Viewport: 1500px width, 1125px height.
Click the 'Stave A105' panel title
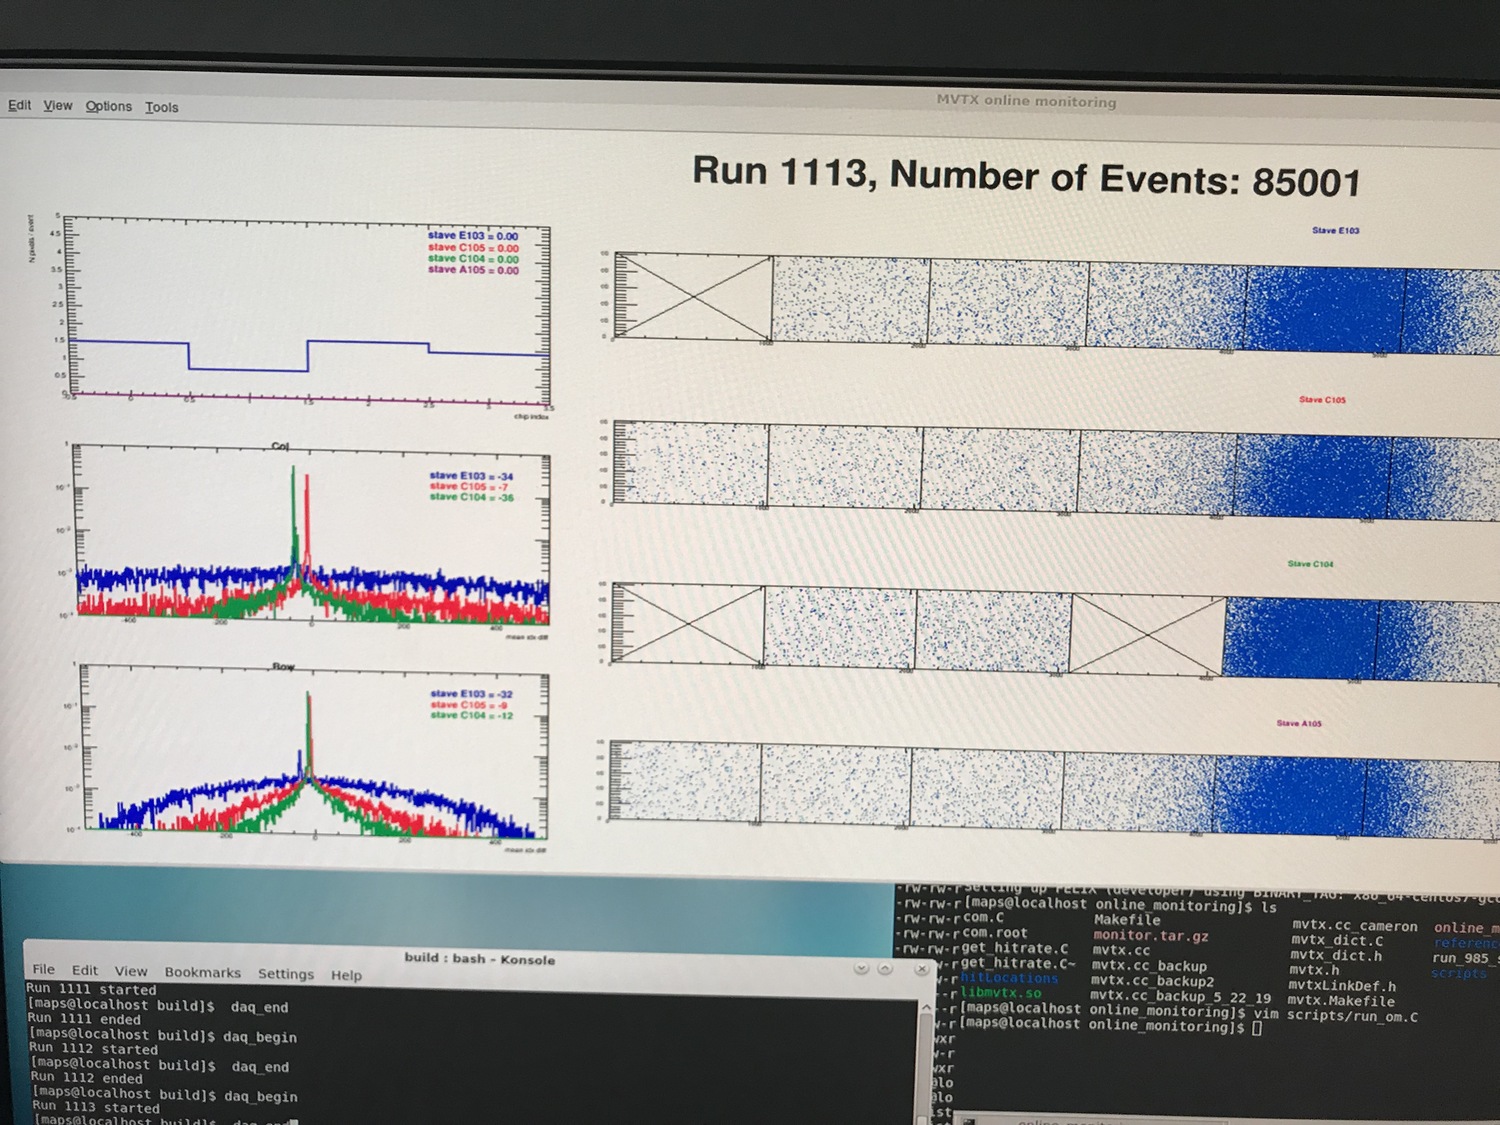point(1299,723)
